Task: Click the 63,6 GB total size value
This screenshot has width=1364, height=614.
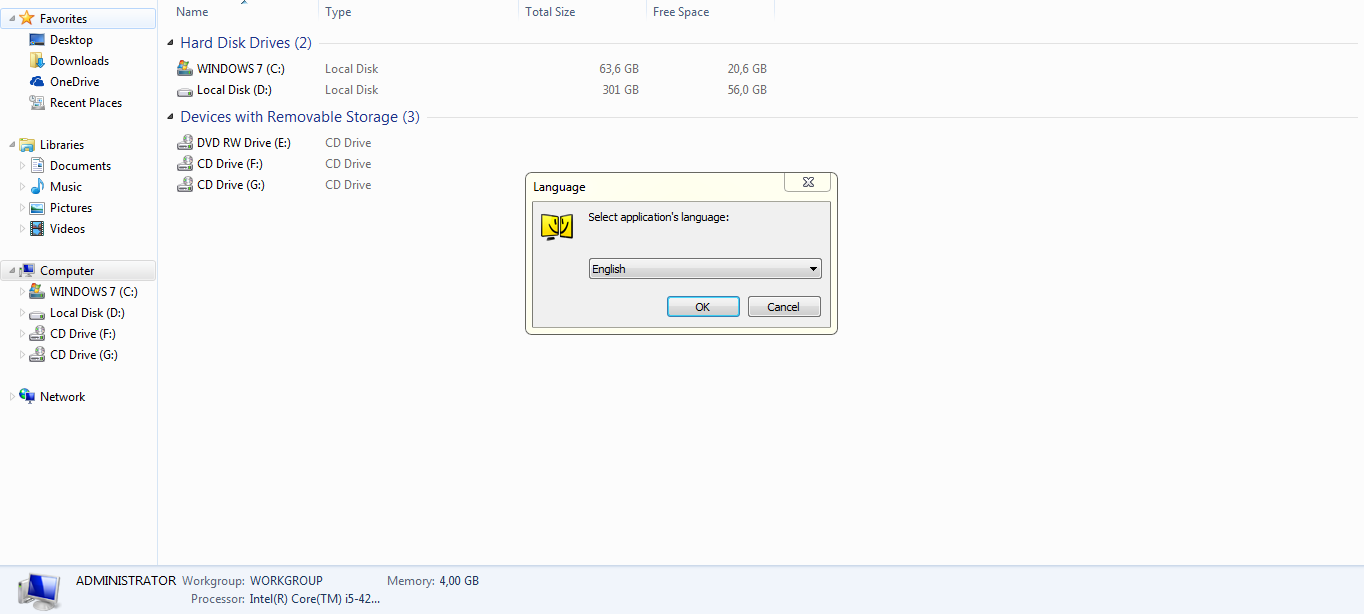Action: click(x=619, y=69)
